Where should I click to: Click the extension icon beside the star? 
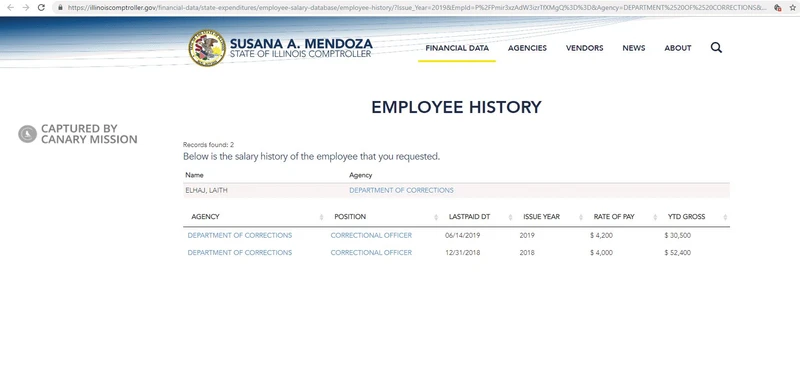click(778, 8)
